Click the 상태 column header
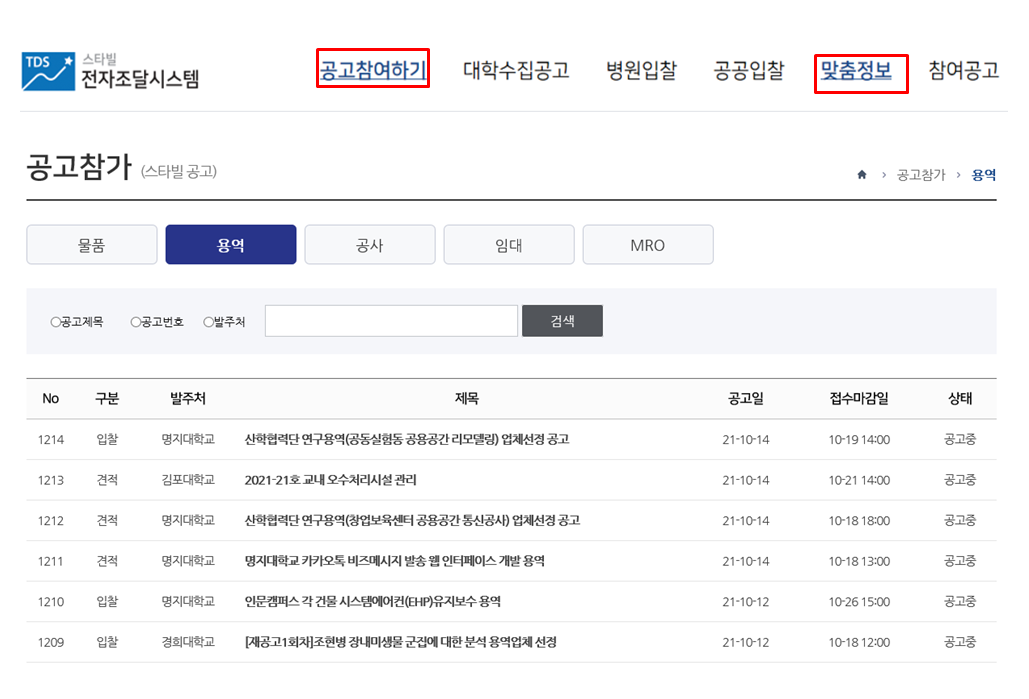The image size is (1029, 699). 960,398
